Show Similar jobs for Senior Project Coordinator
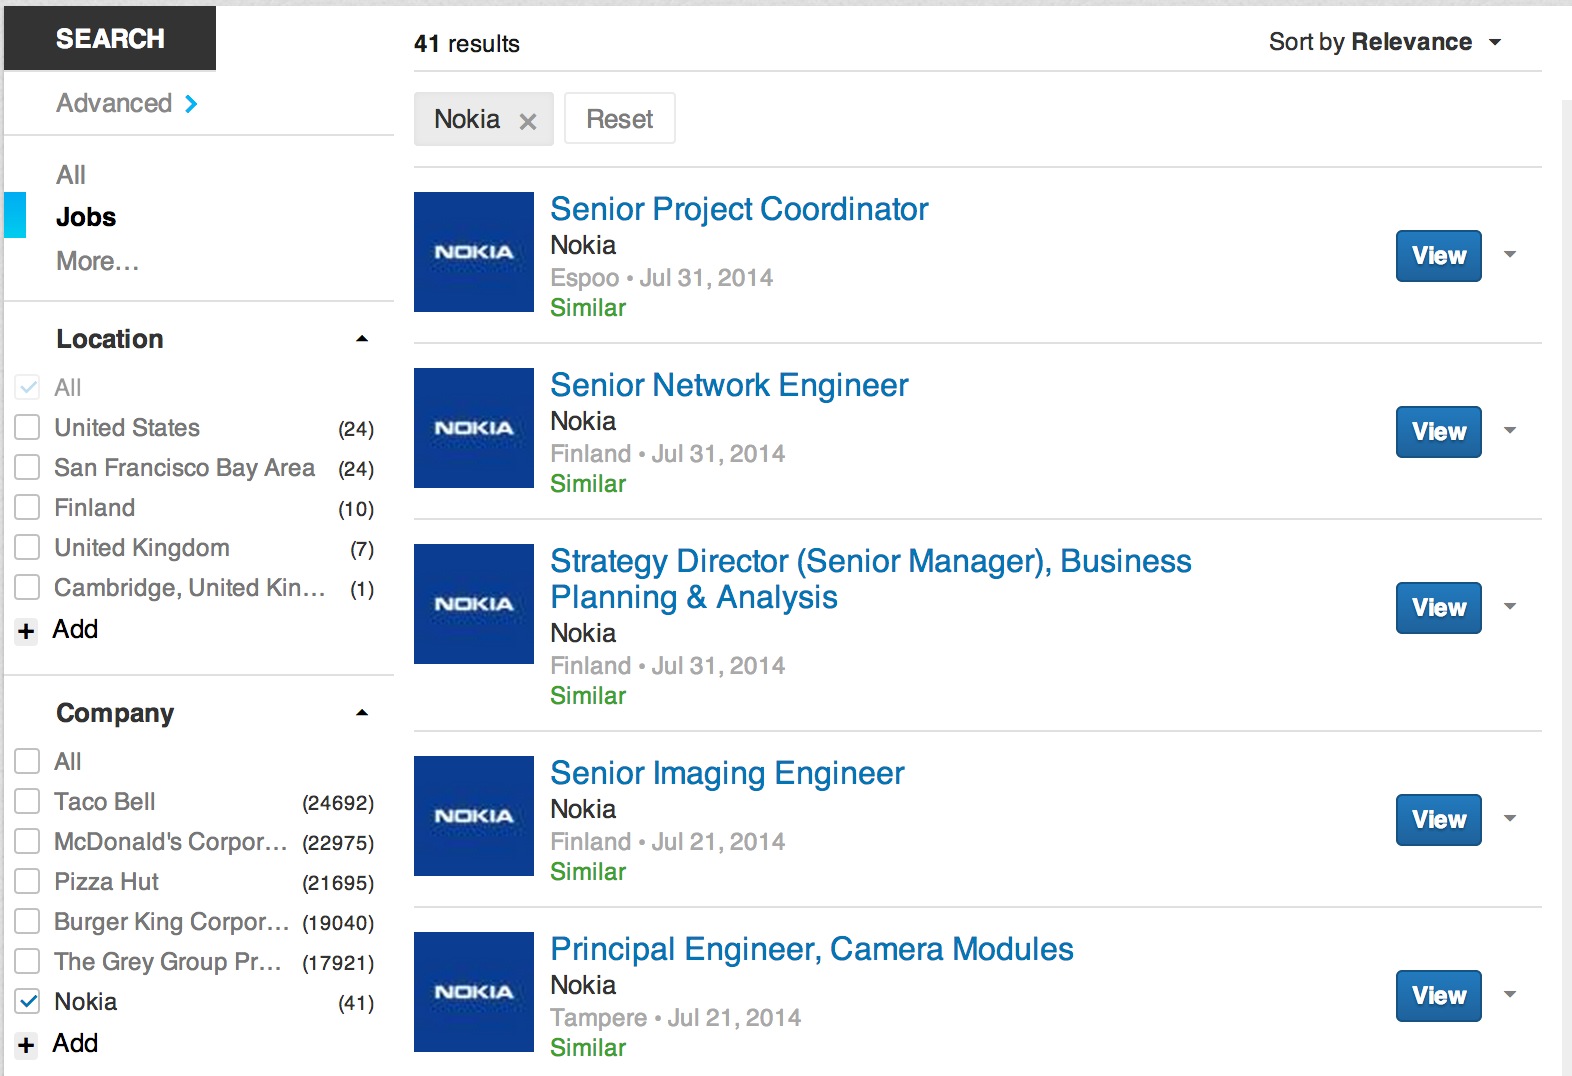This screenshot has height=1076, width=1572. [588, 308]
